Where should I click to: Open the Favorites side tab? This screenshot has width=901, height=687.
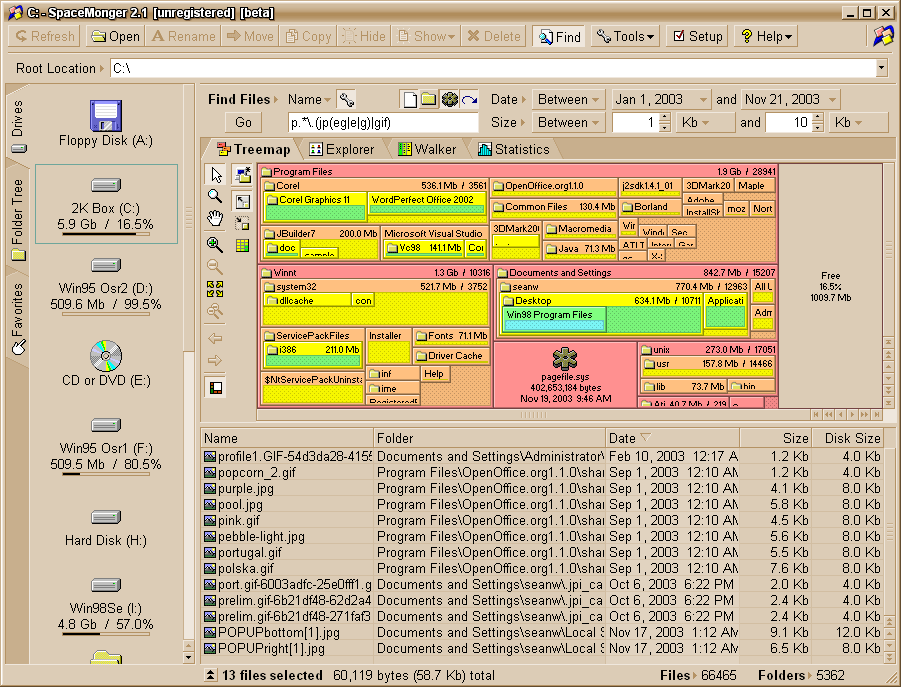coord(17,319)
